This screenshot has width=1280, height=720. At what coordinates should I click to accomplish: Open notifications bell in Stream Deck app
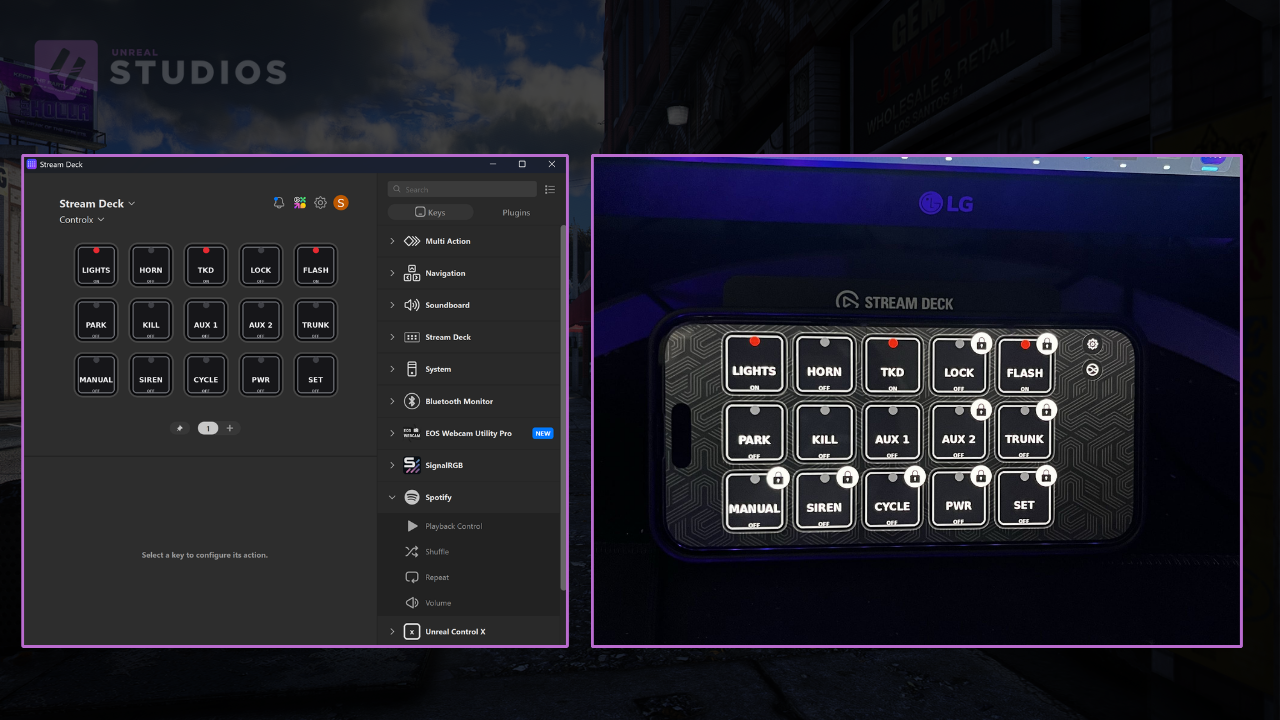pos(279,203)
